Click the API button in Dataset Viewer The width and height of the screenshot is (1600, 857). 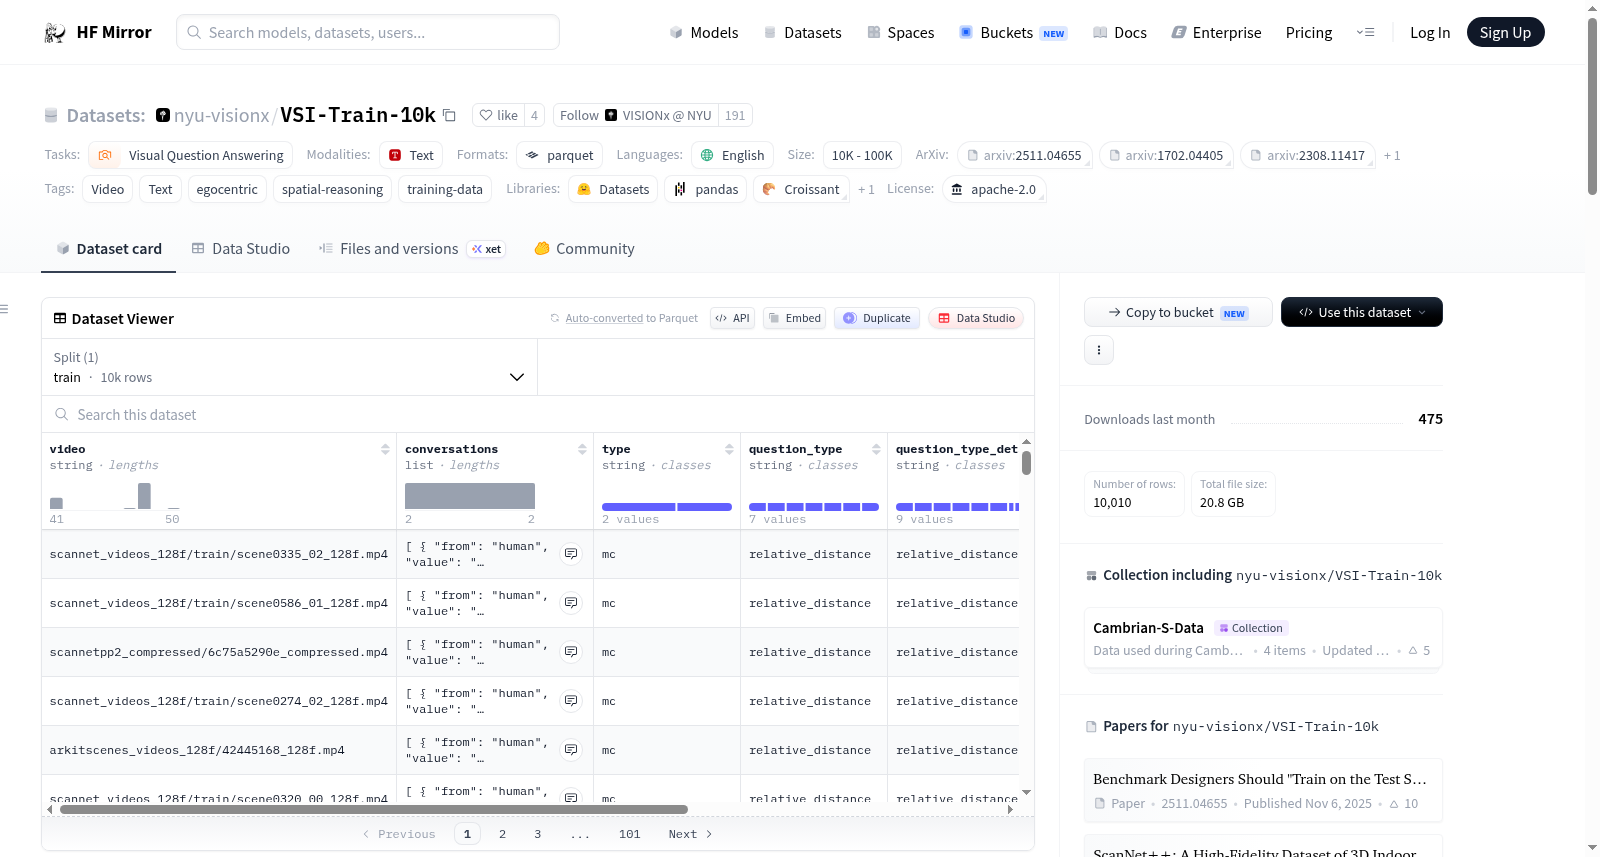[732, 318]
